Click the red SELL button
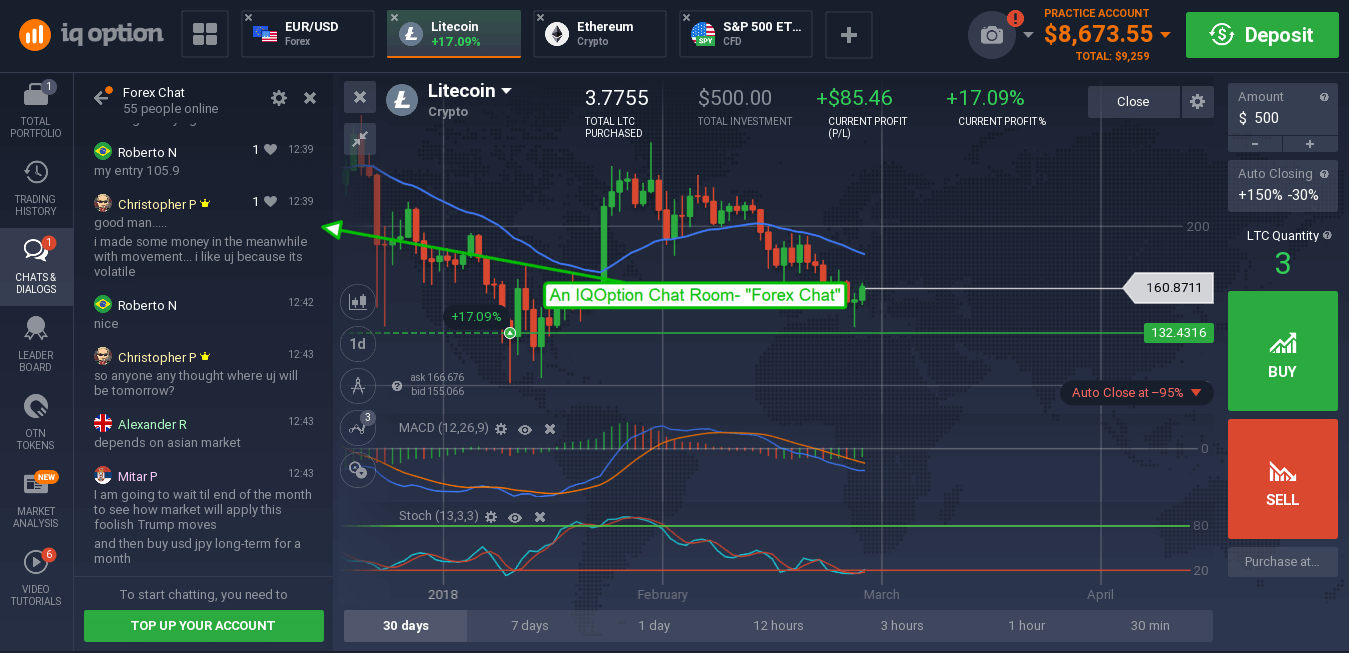Viewport: 1349px width, 653px height. point(1282,479)
